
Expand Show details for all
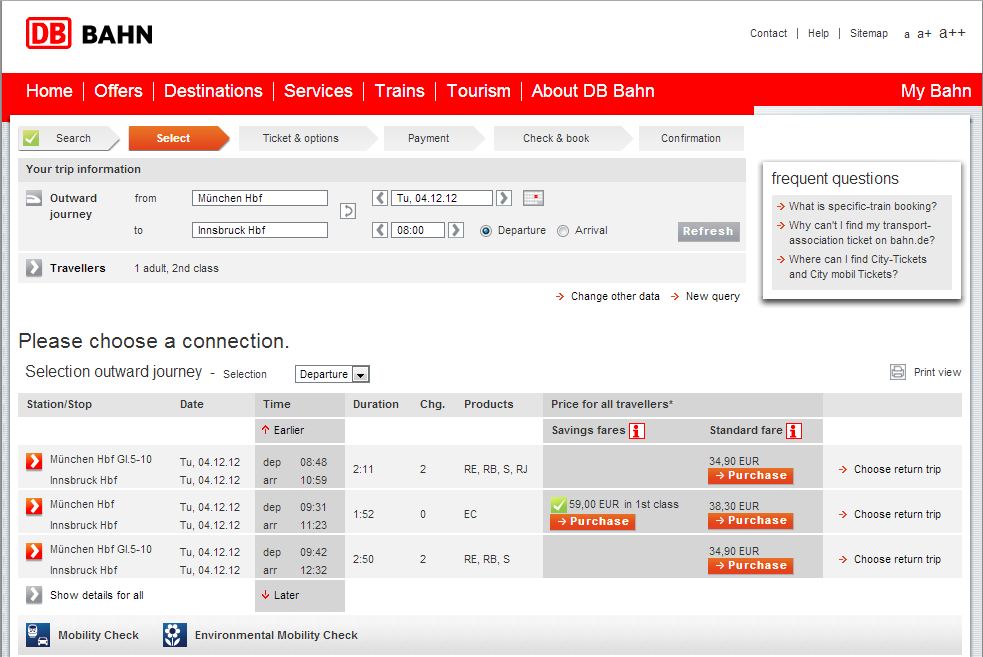coord(34,594)
